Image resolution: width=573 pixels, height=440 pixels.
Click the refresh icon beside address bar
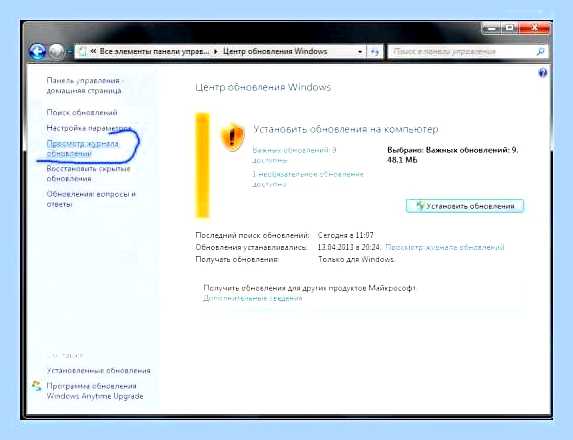click(375, 52)
